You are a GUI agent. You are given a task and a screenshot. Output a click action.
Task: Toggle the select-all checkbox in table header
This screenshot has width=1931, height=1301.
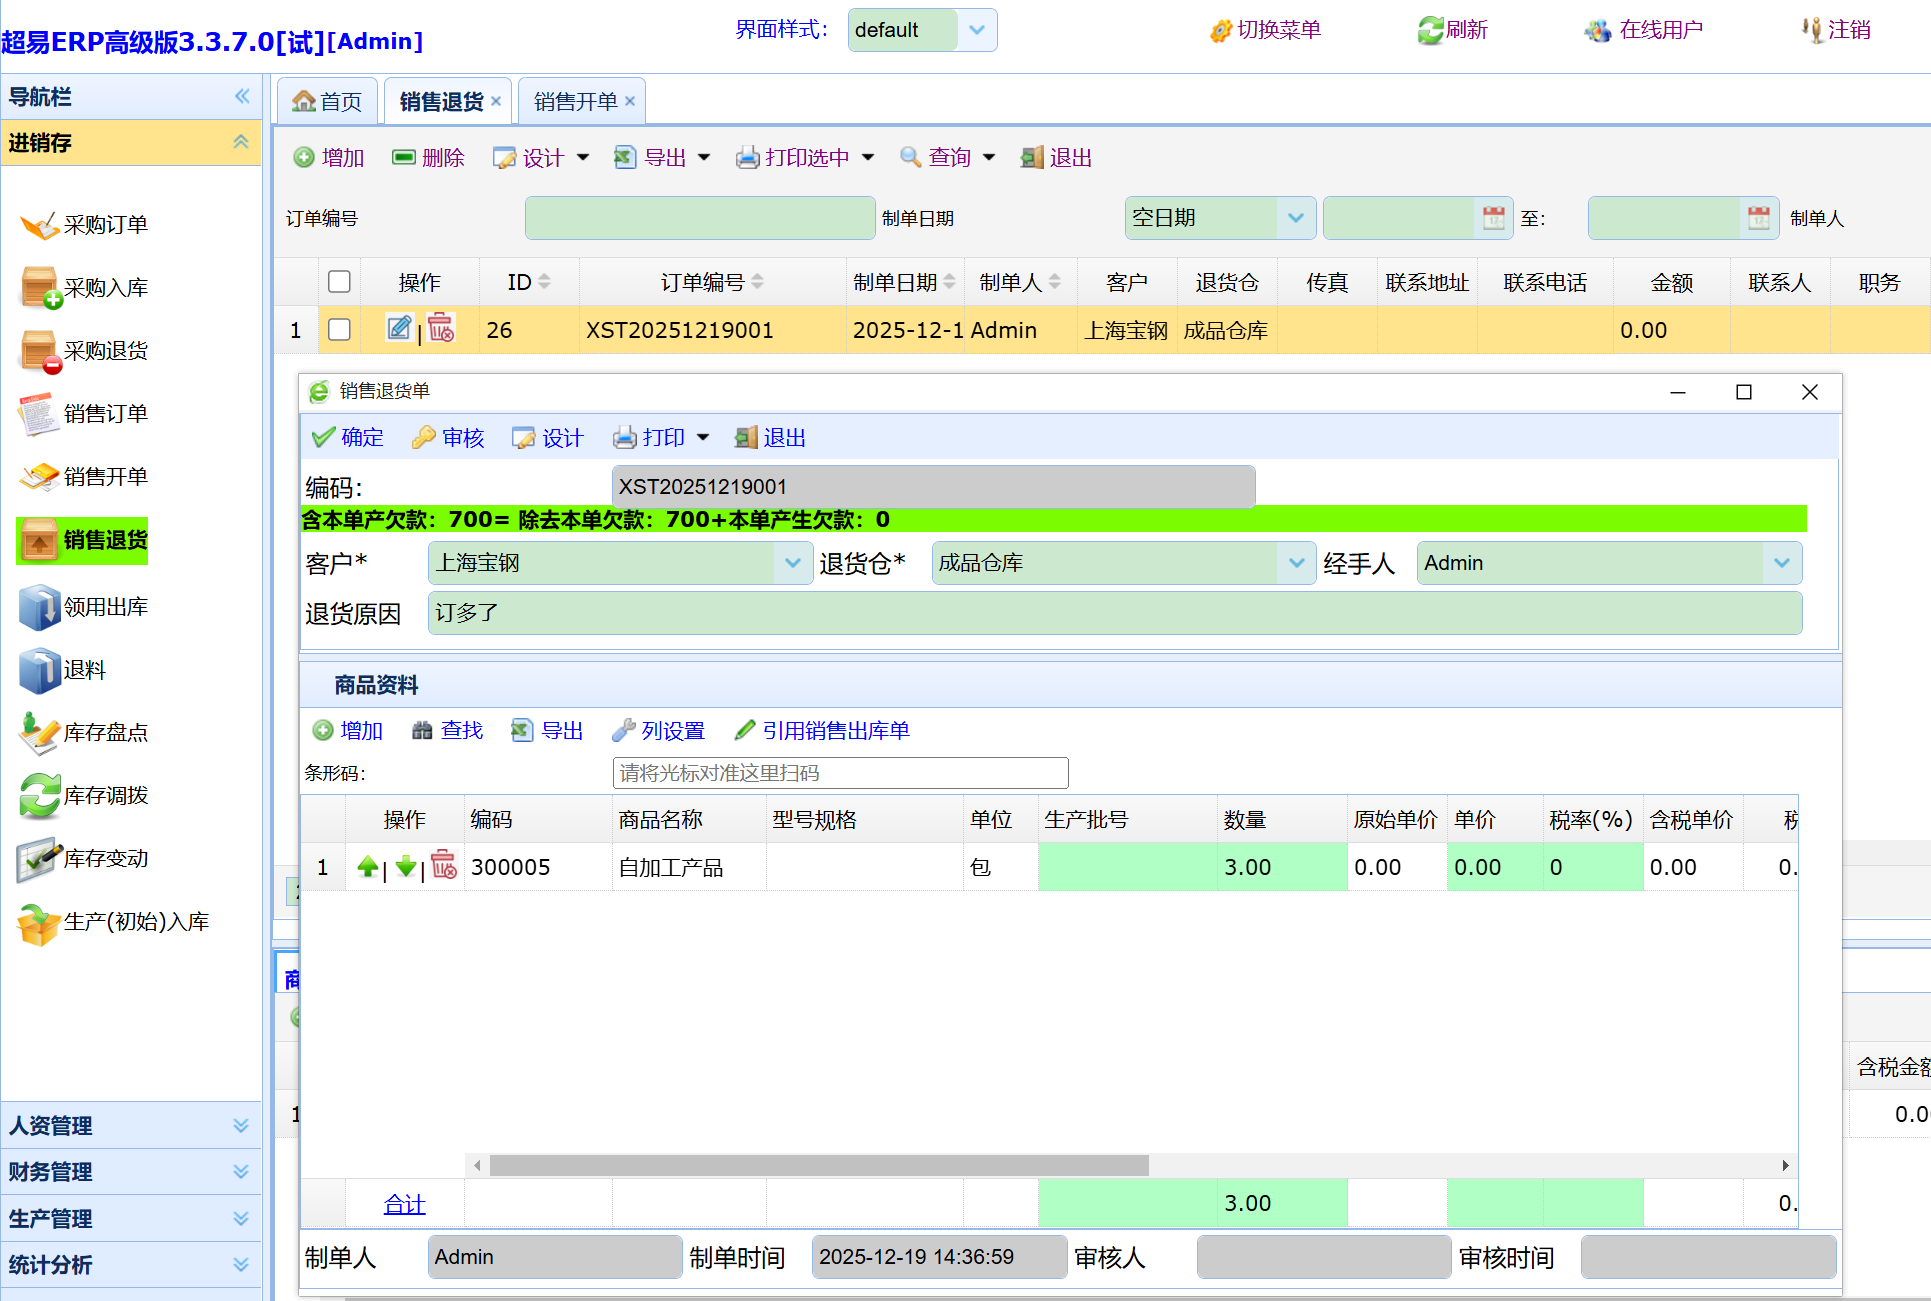coord(339,282)
